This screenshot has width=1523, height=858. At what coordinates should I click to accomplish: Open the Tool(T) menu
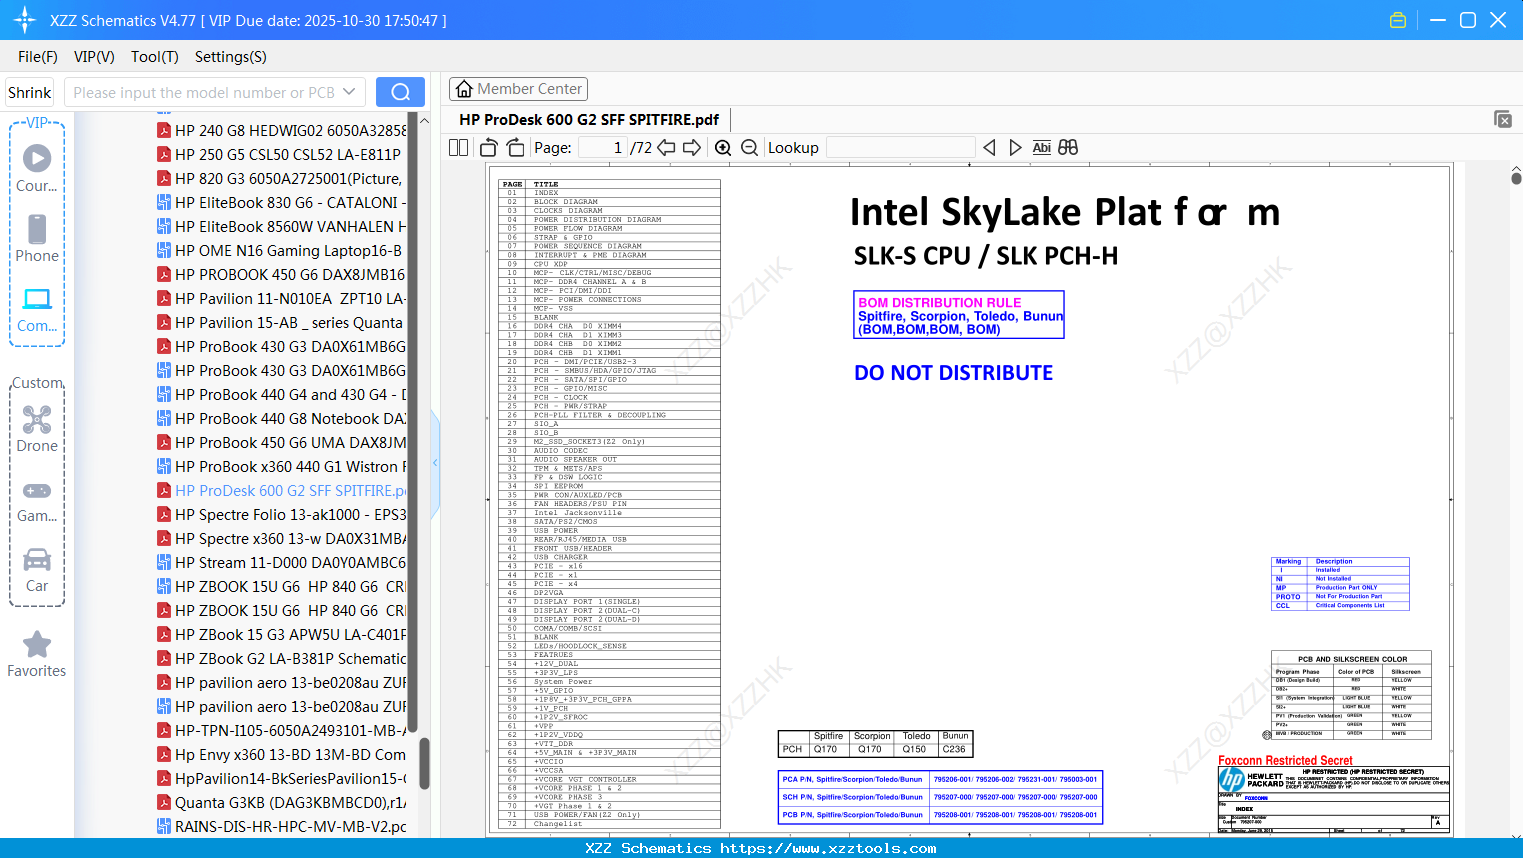[155, 57]
